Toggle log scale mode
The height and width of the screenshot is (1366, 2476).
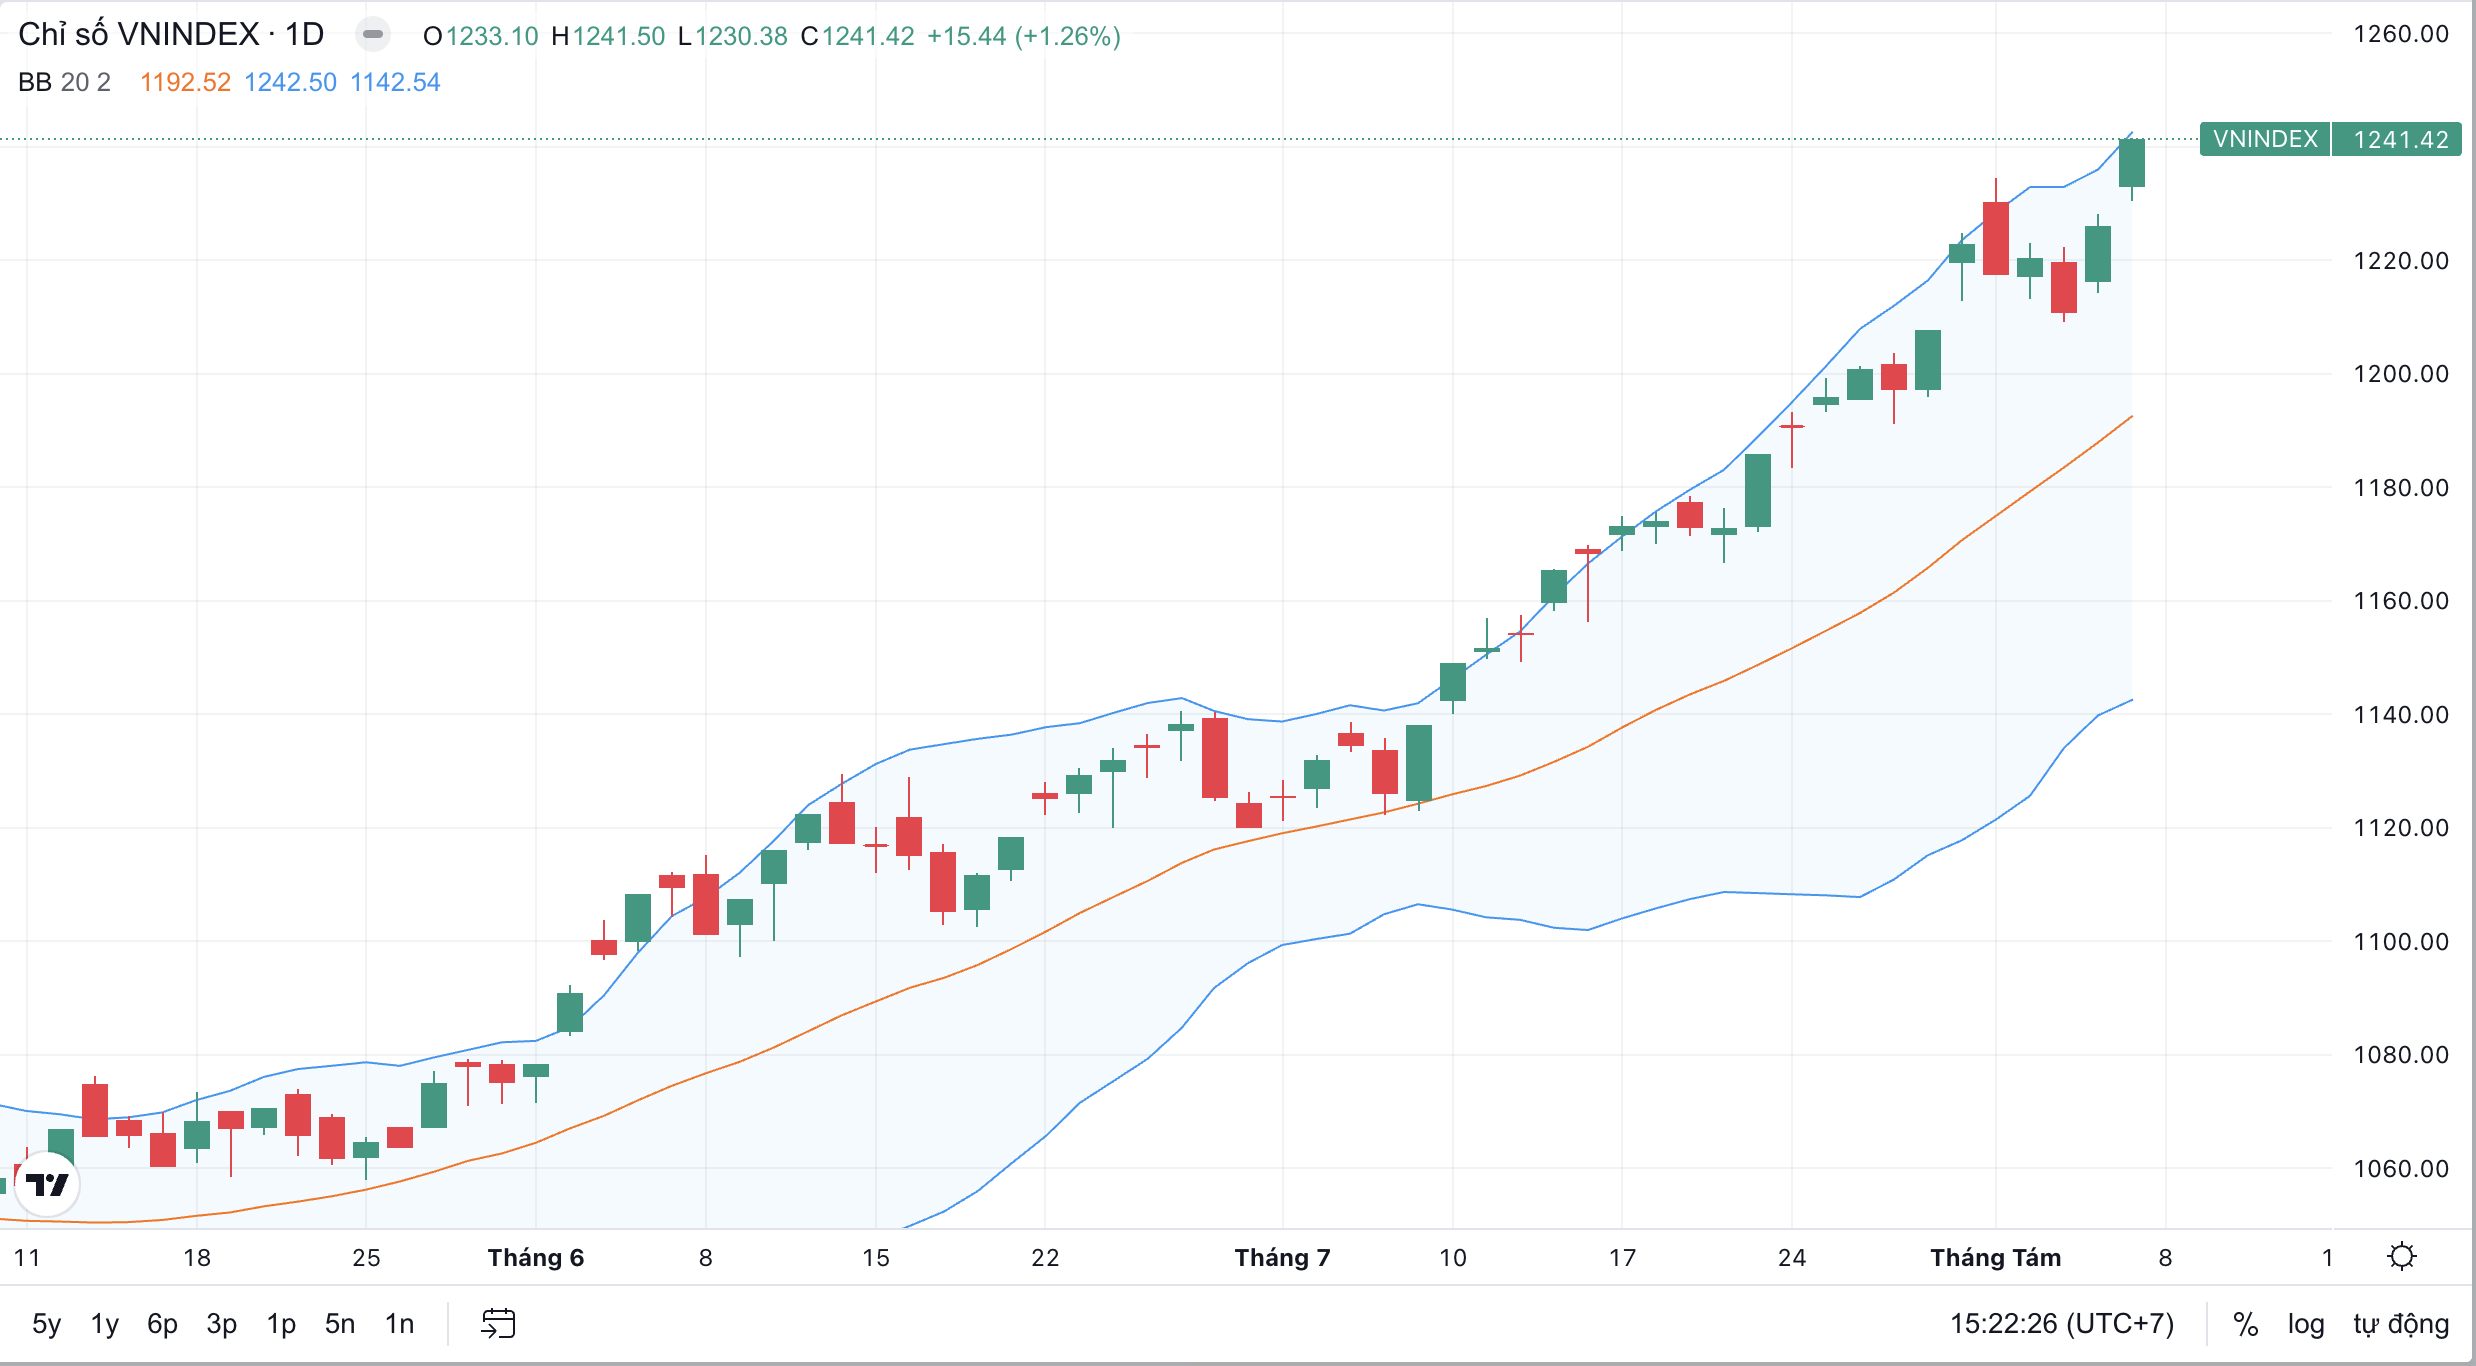[2306, 1324]
